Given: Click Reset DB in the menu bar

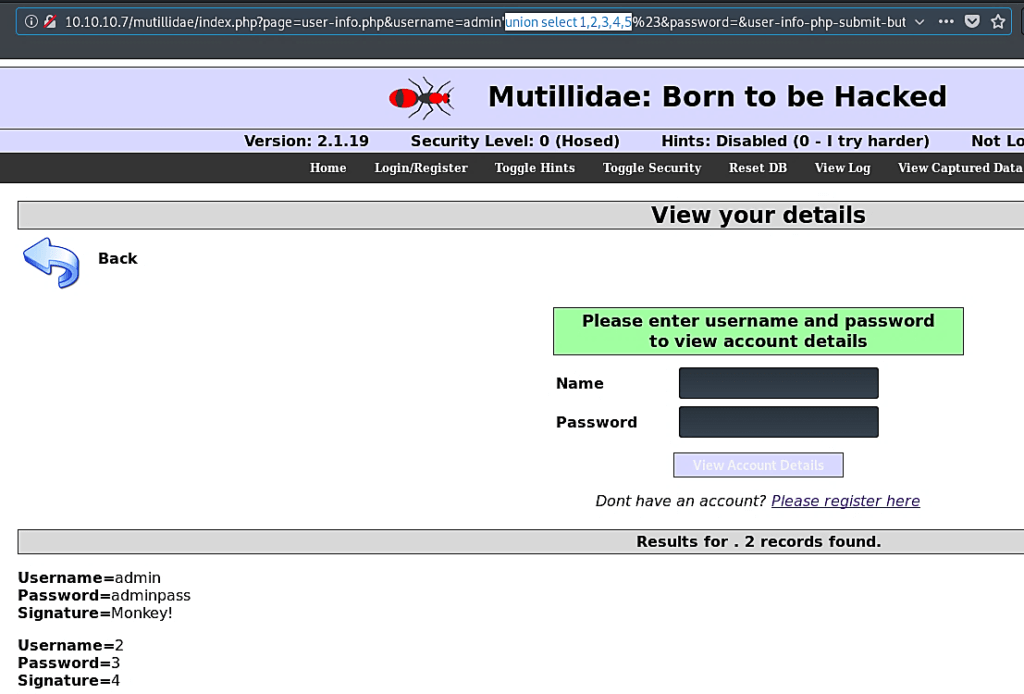Looking at the screenshot, I should coord(758,168).
